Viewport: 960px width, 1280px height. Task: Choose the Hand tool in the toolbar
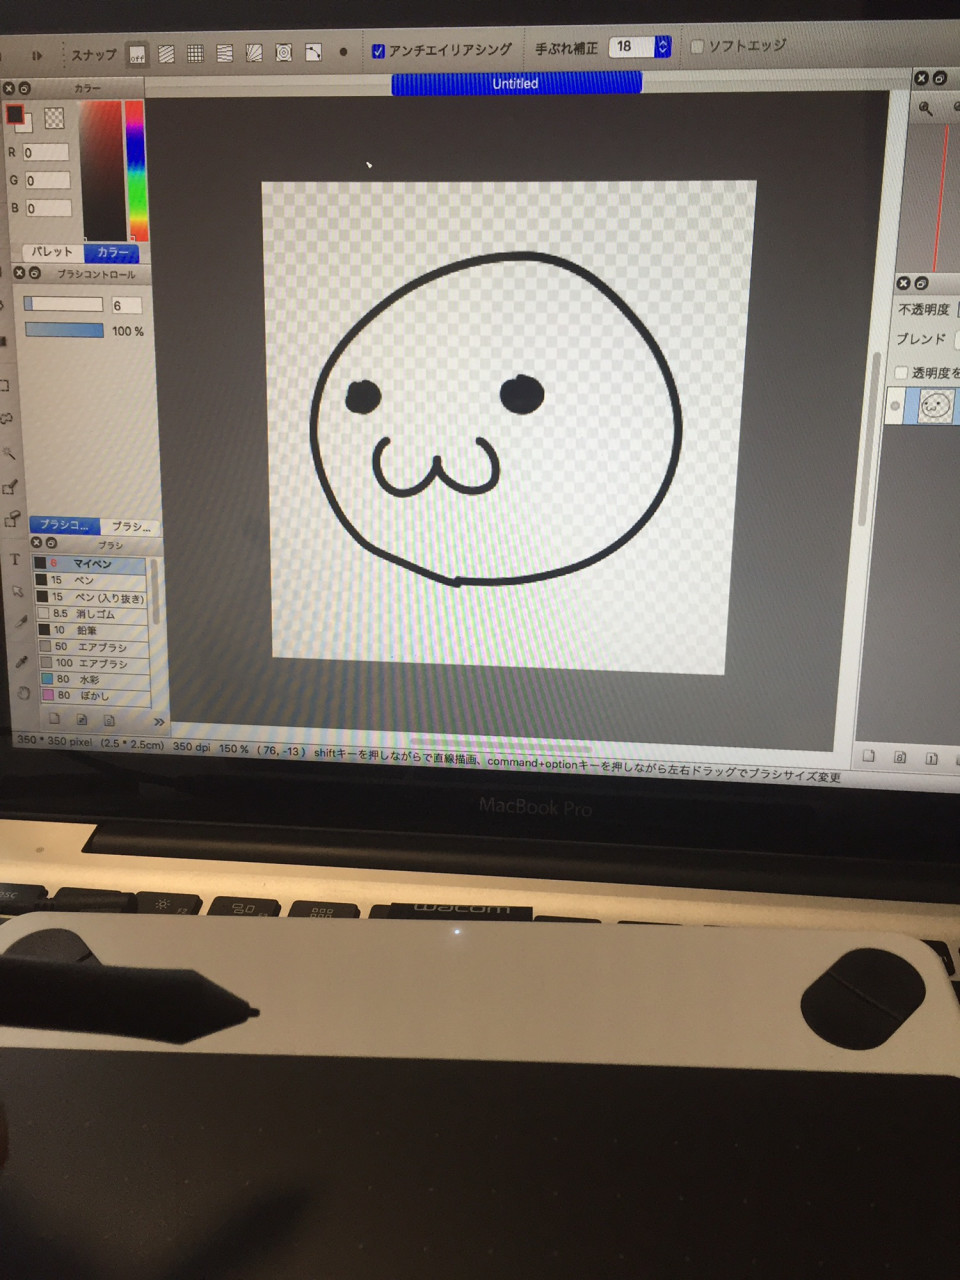coord(22,693)
